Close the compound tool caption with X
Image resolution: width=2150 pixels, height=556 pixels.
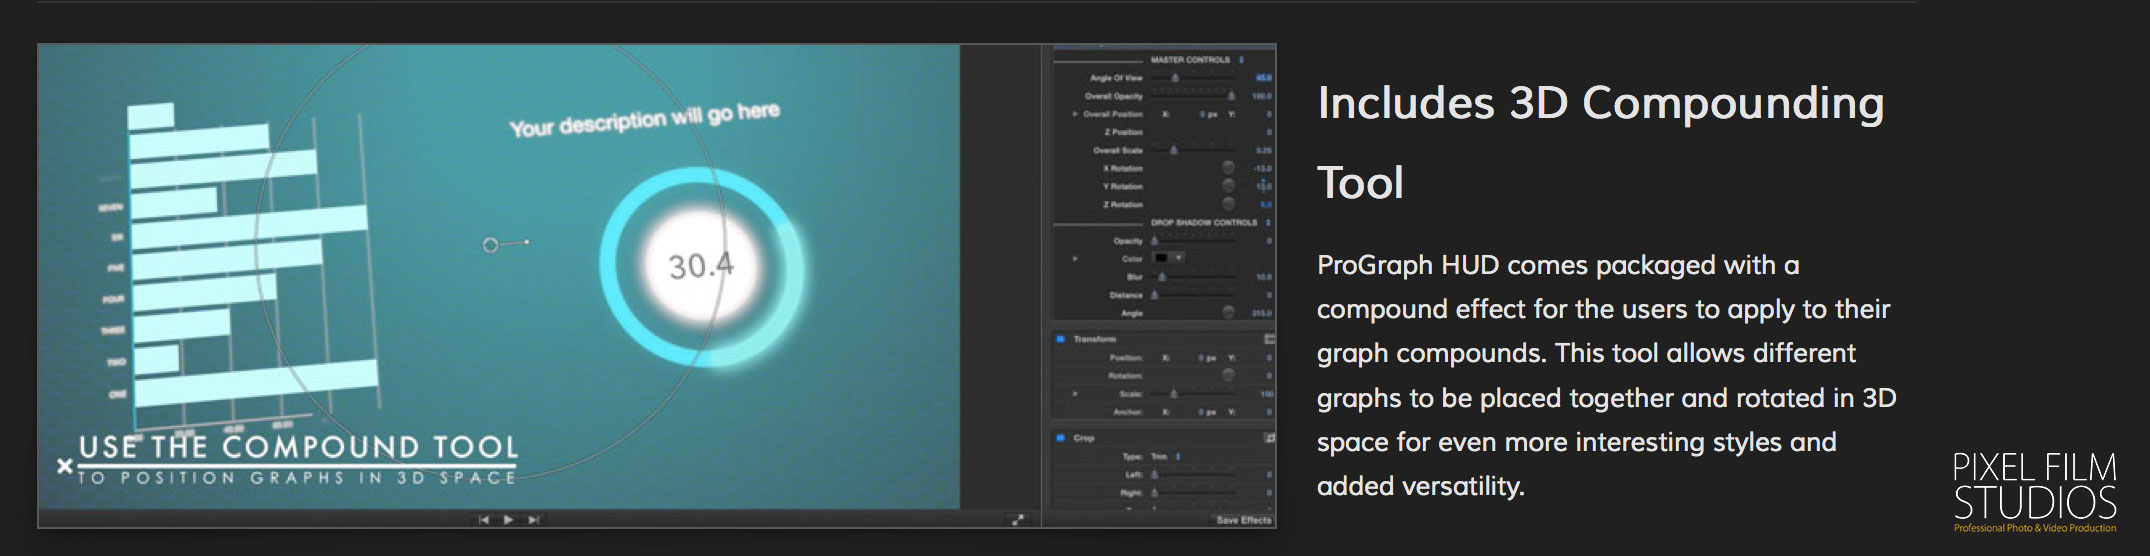[65, 466]
